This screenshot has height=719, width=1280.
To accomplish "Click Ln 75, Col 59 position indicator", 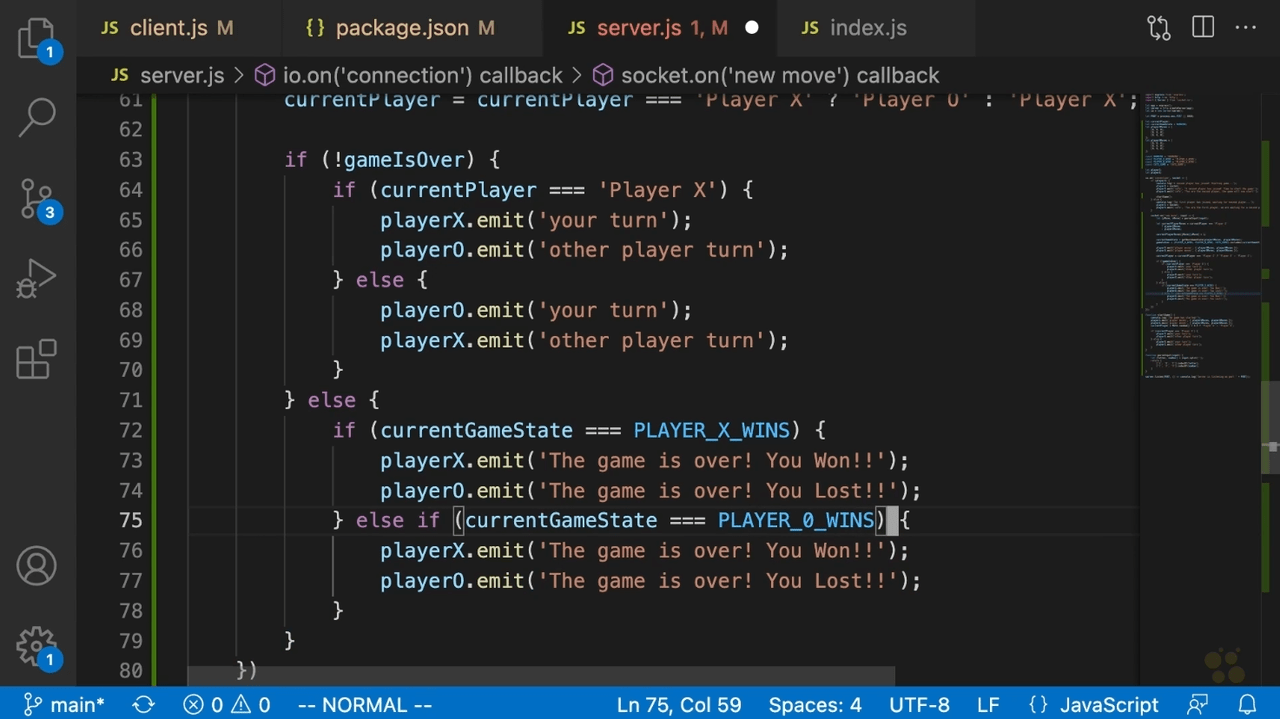I will point(679,705).
